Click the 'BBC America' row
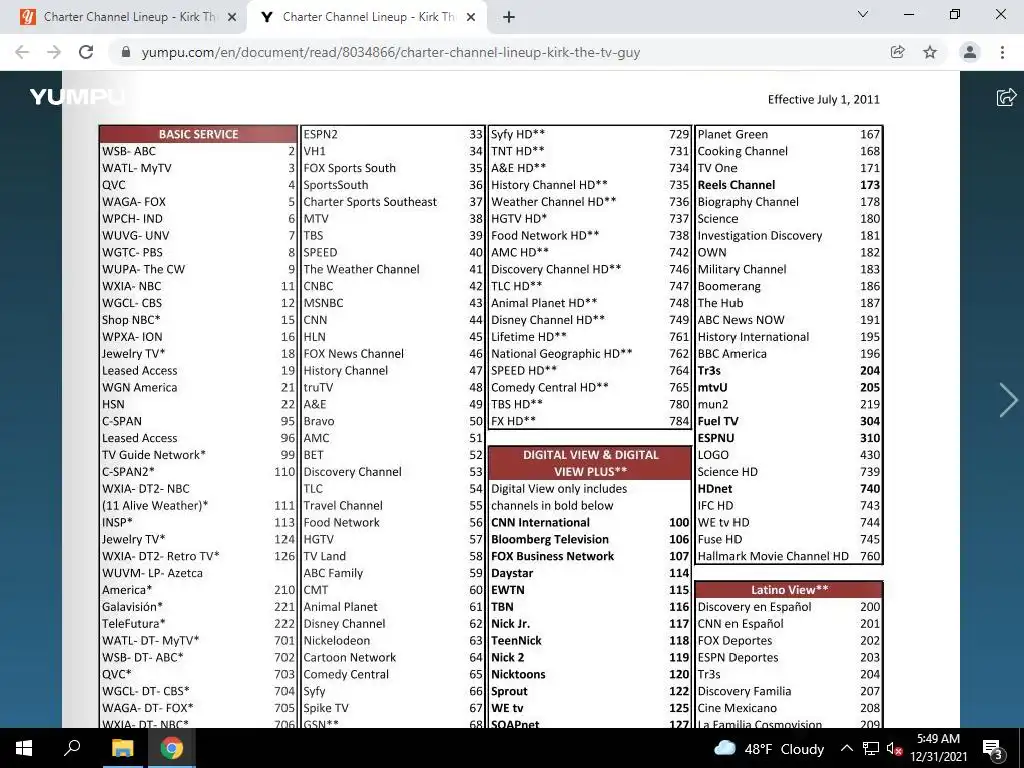 coord(789,353)
